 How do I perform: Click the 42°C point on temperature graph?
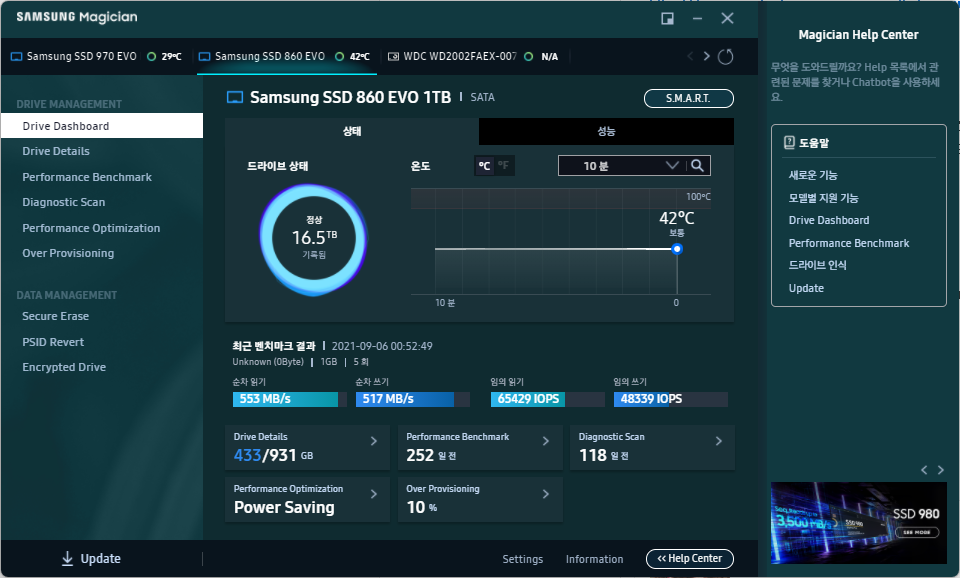pyautogui.click(x=677, y=249)
